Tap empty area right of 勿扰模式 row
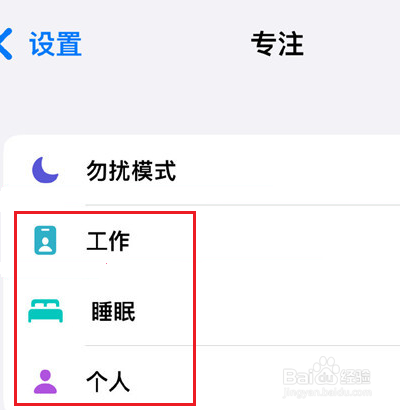This screenshot has width=400, height=410. point(288,171)
